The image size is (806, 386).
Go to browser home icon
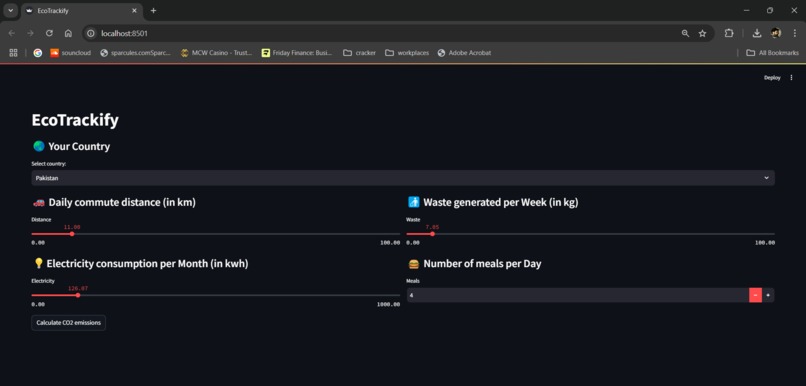click(x=68, y=33)
